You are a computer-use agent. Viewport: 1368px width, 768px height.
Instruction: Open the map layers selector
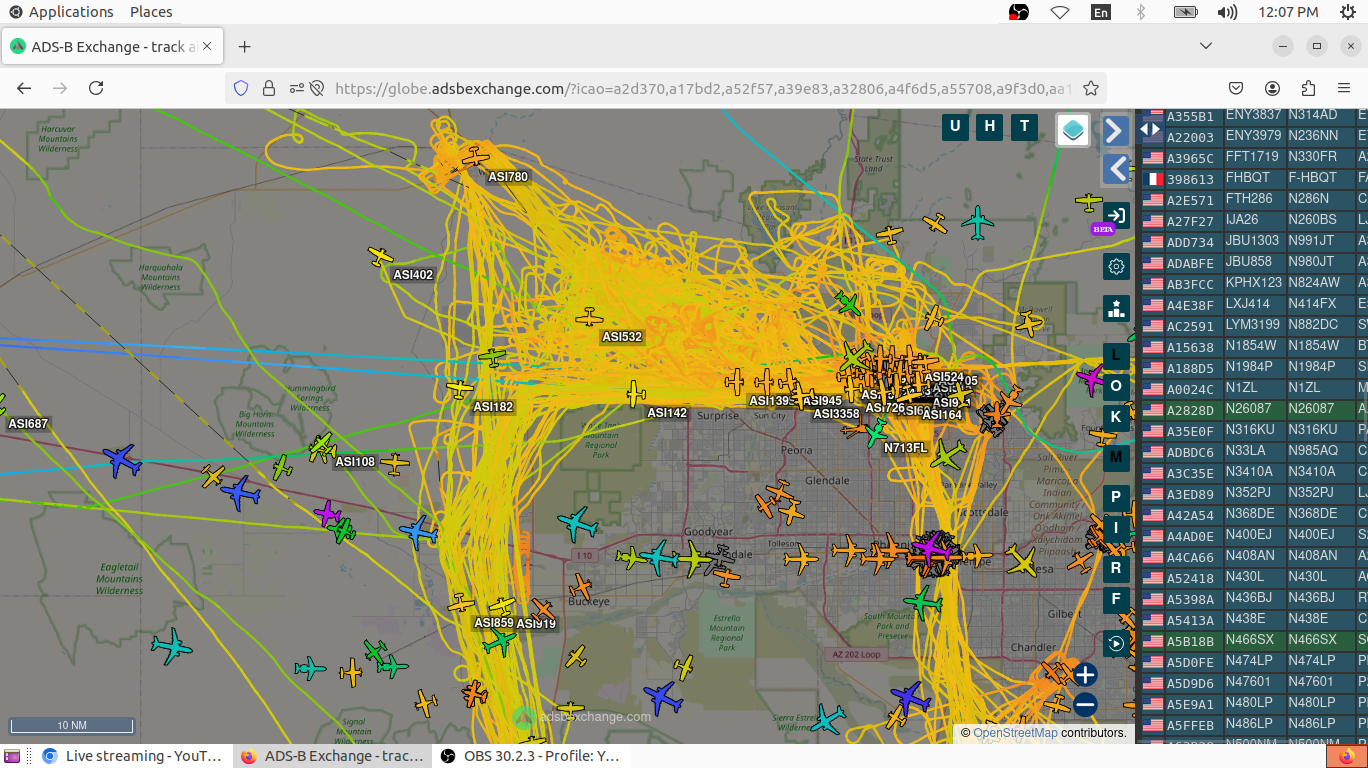point(1073,129)
